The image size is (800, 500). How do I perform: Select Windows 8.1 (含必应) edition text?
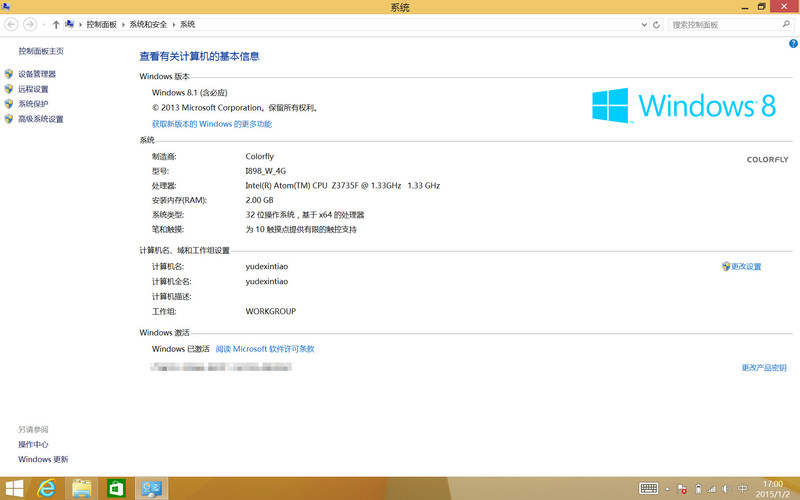click(189, 93)
